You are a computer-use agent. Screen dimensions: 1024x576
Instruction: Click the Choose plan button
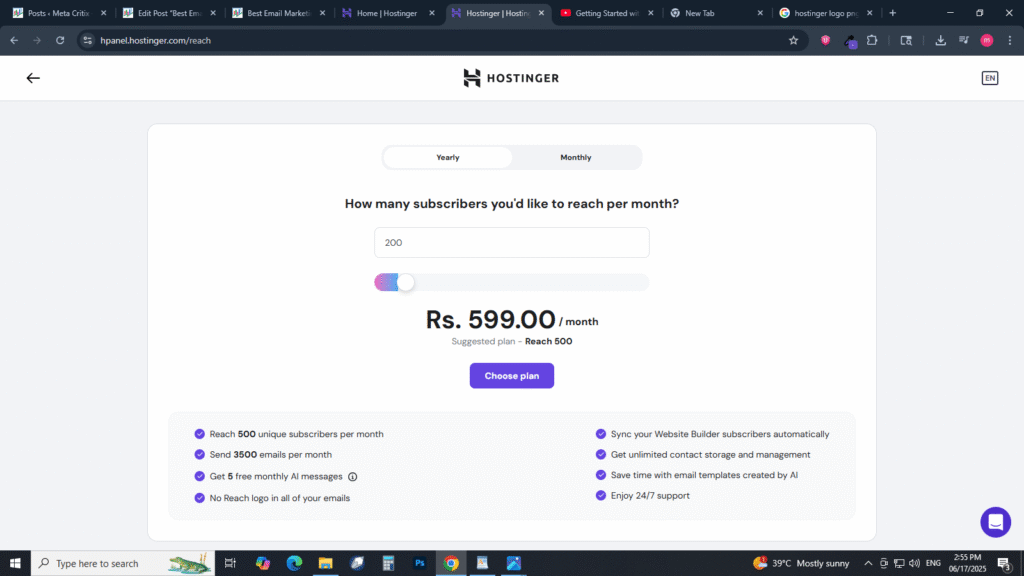coord(512,376)
